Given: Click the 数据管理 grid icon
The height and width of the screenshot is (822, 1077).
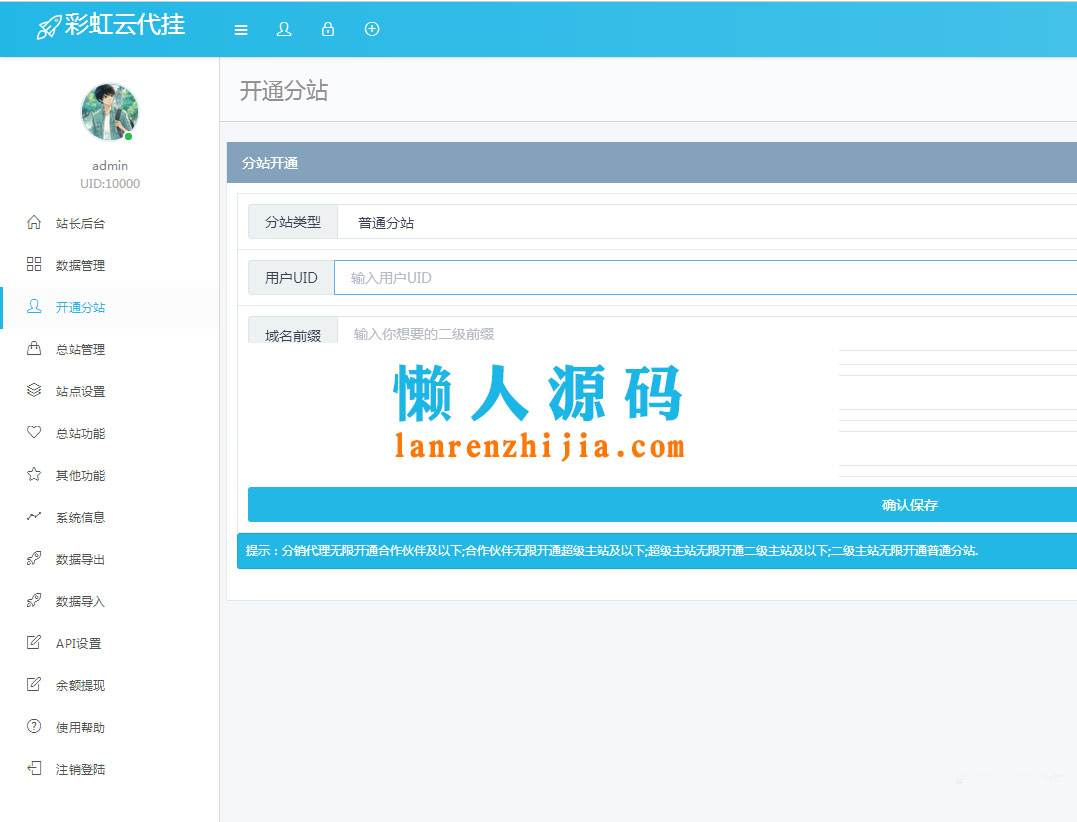Looking at the screenshot, I should click(32, 265).
